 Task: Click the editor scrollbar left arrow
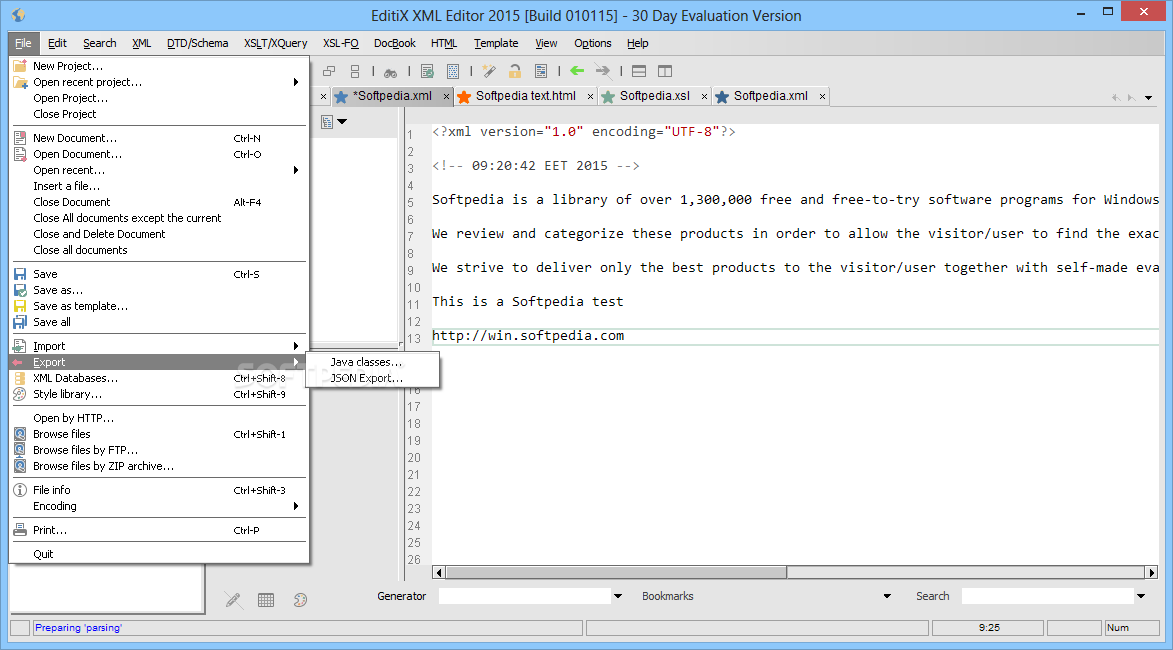(439, 572)
